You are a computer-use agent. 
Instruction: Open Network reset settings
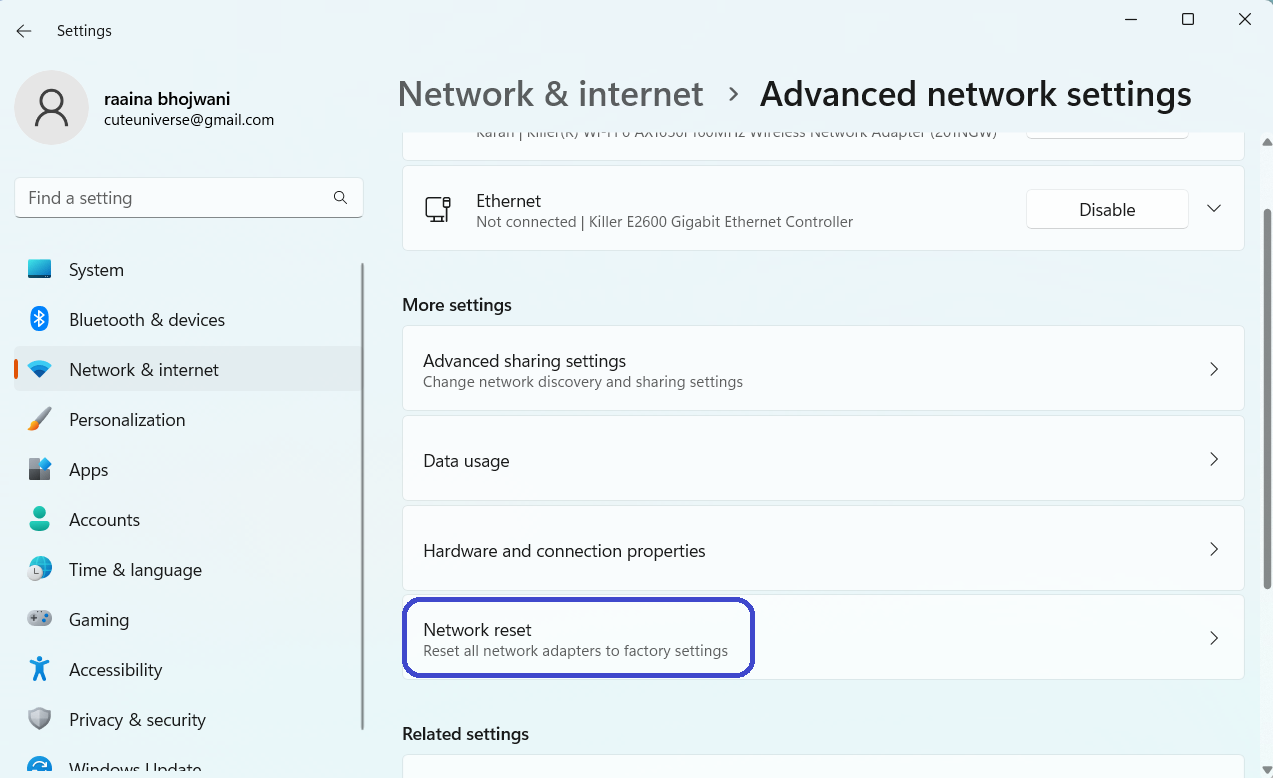coord(577,638)
